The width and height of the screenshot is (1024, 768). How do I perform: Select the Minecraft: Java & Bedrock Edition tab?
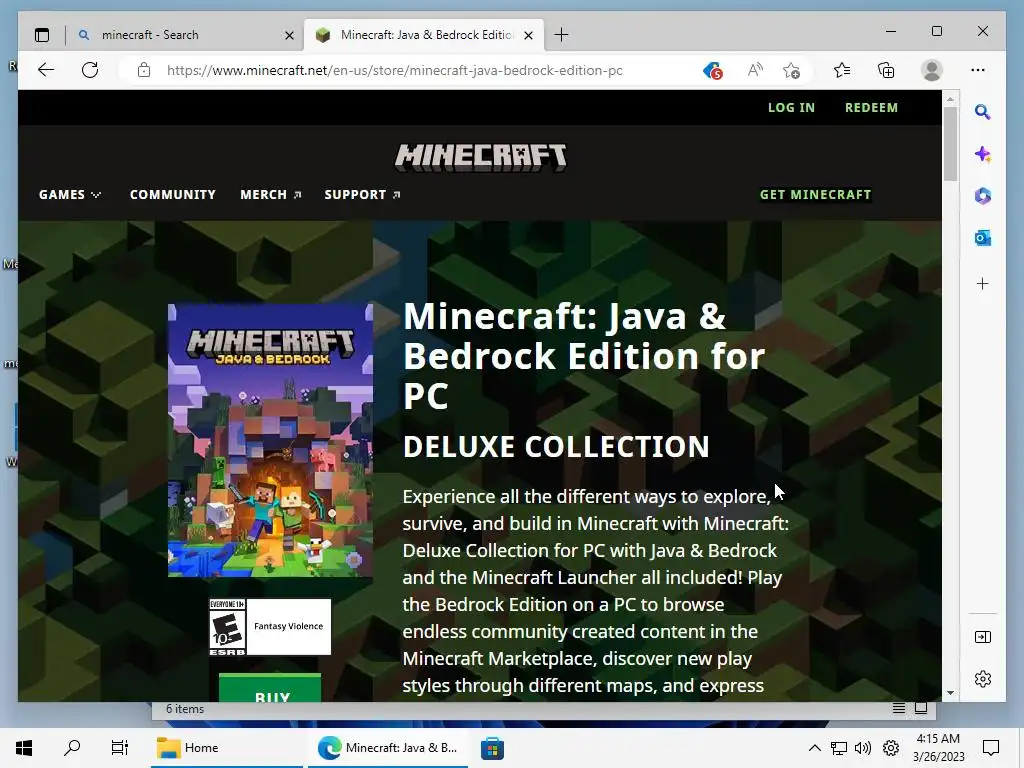coord(424,35)
